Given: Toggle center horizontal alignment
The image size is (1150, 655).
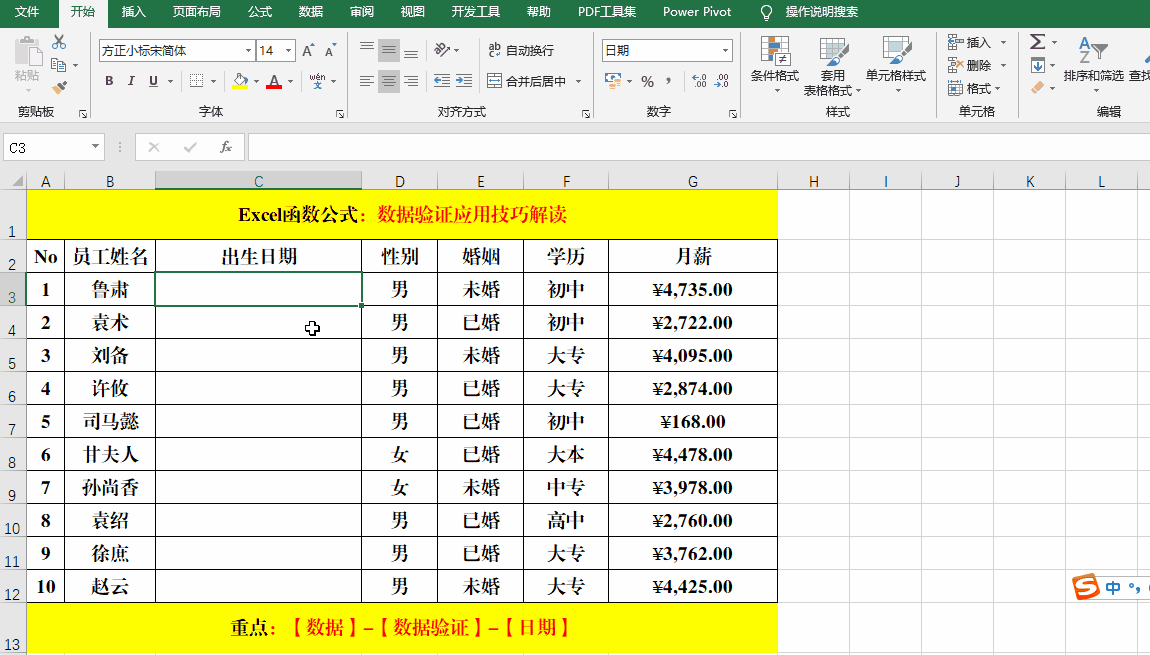Looking at the screenshot, I should point(389,81).
